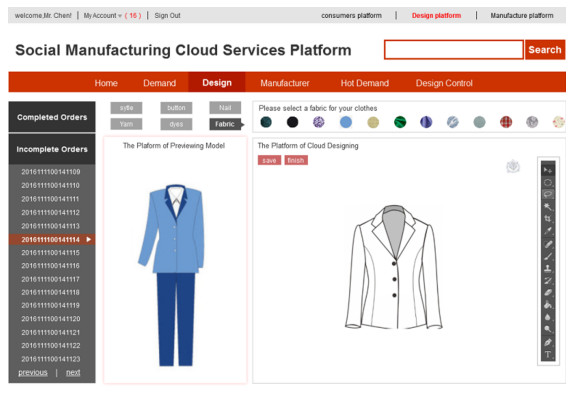578x396 pixels.
Task: Select the Dodge tool above the Pen
Action: coord(548,329)
